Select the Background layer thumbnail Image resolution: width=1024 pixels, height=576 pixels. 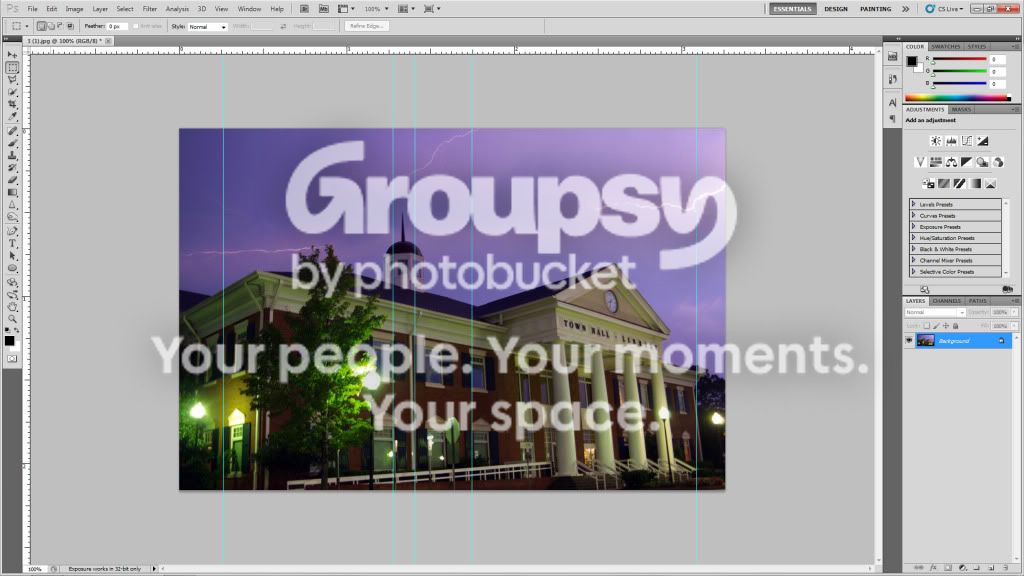(925, 340)
